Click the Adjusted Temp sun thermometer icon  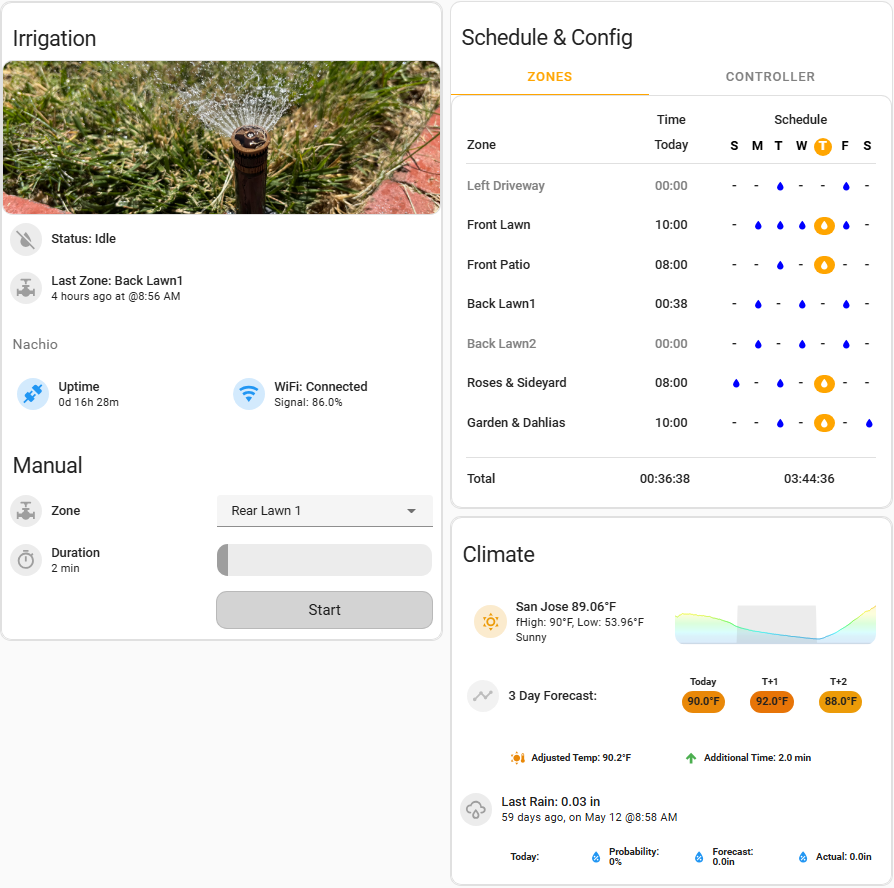tap(518, 758)
